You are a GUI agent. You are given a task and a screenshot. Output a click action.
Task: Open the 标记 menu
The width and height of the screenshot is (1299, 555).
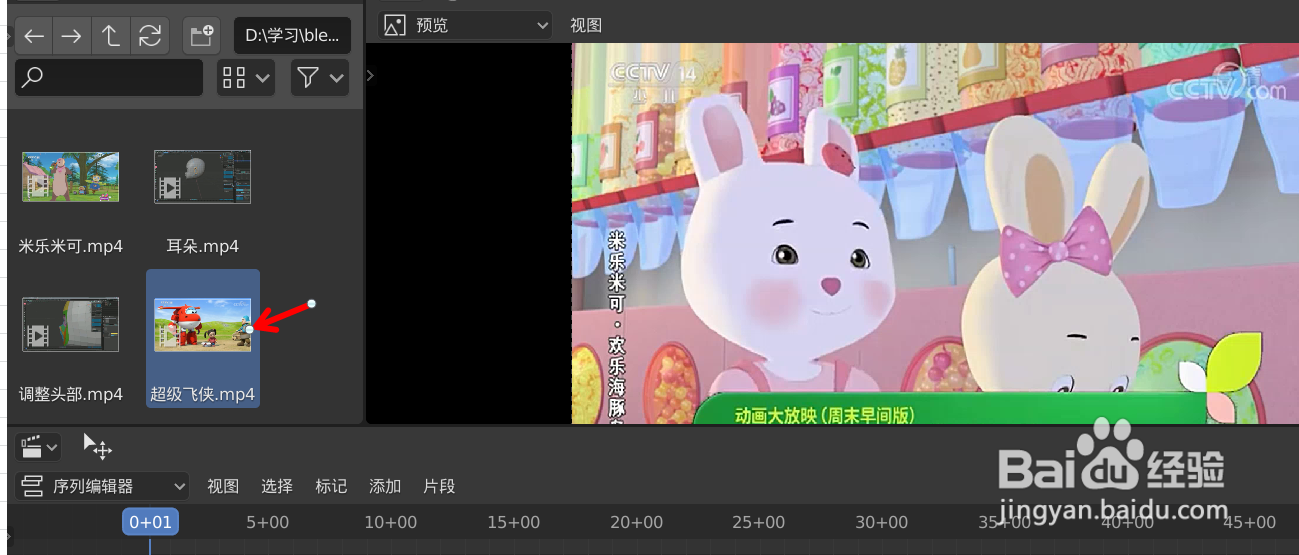pos(331,486)
